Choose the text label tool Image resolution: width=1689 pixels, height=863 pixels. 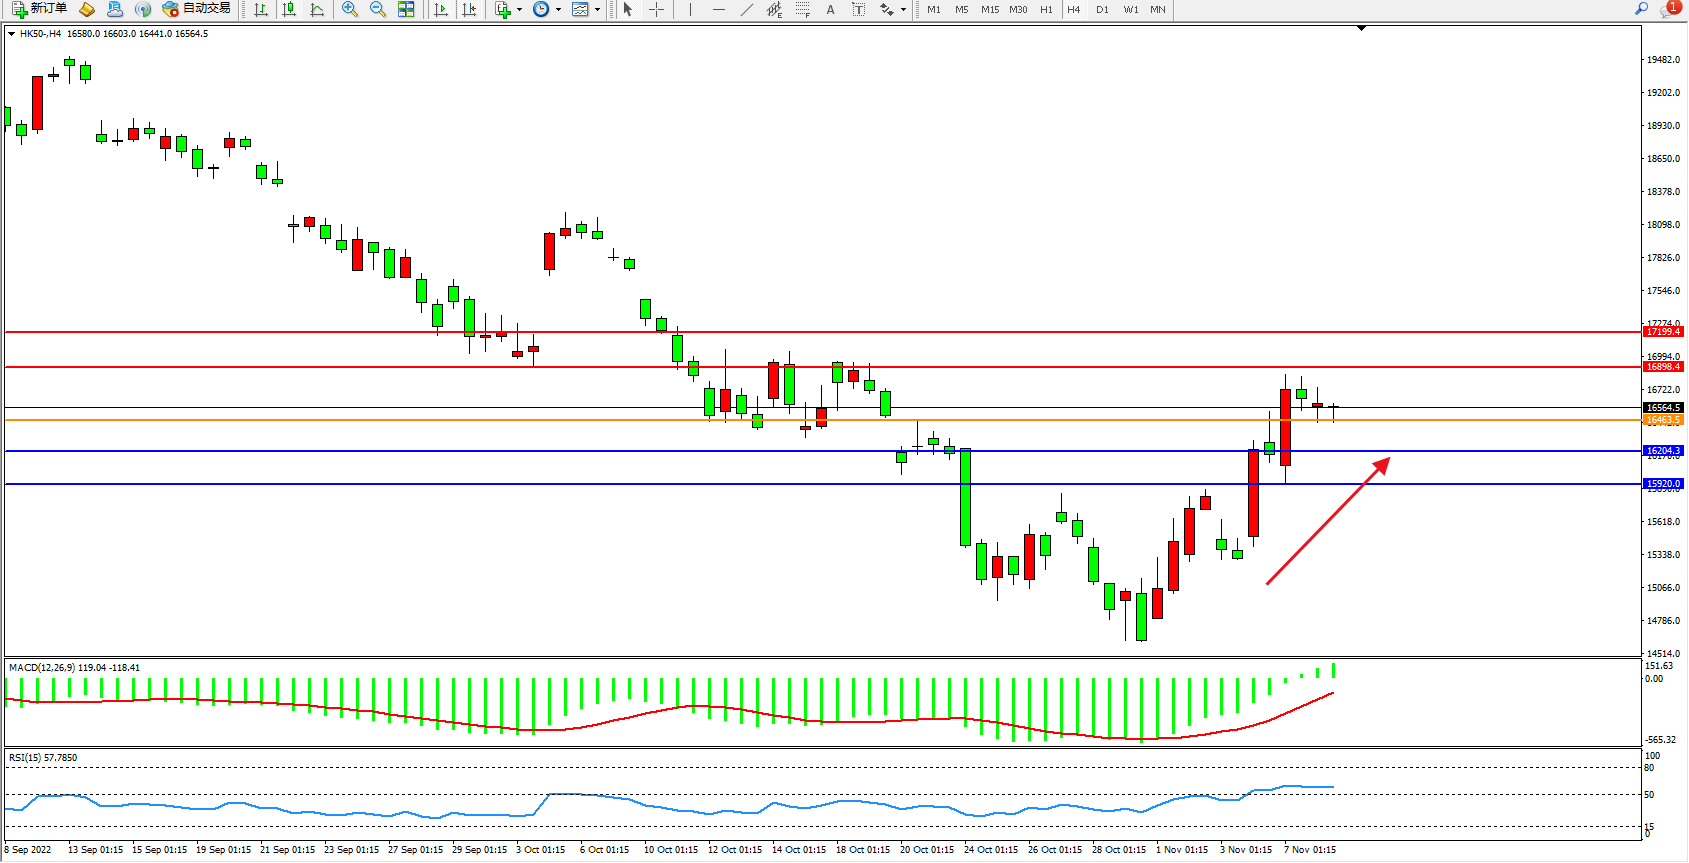click(858, 9)
